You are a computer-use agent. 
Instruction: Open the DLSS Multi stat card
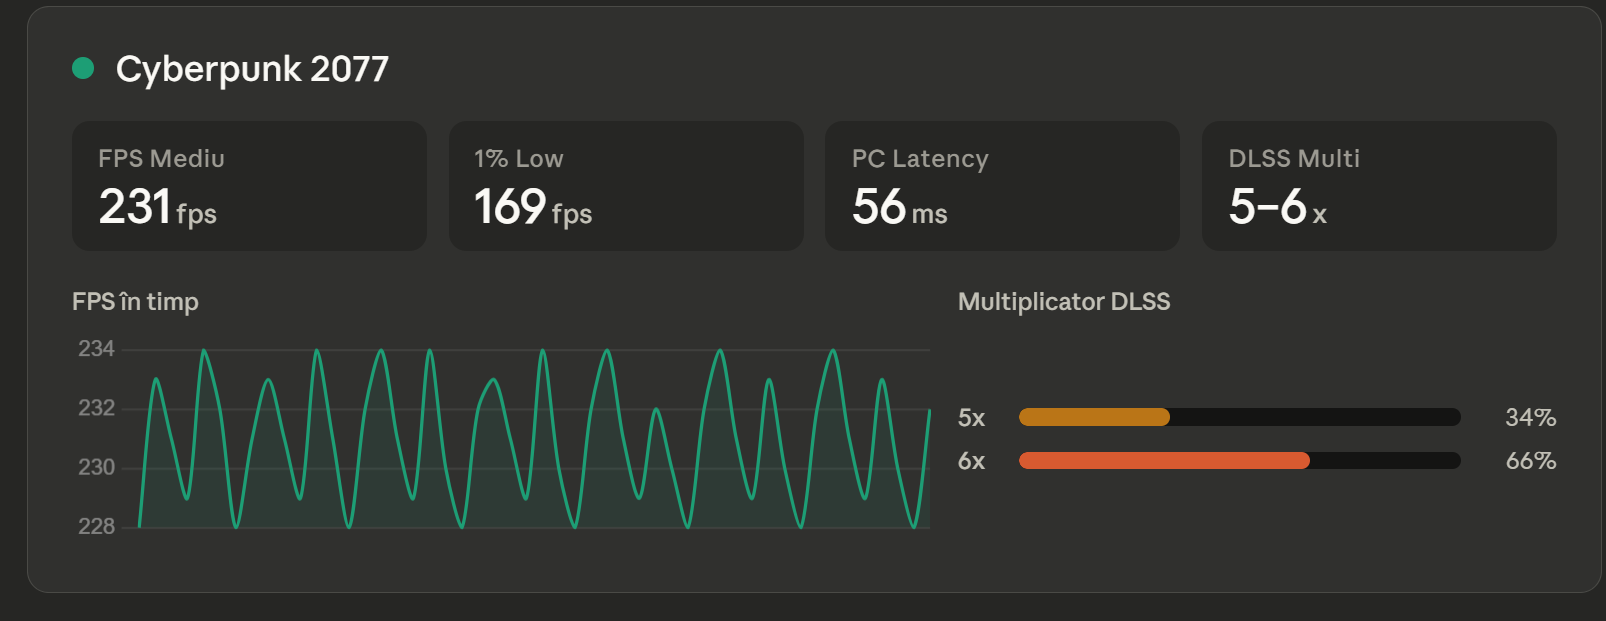point(1378,186)
